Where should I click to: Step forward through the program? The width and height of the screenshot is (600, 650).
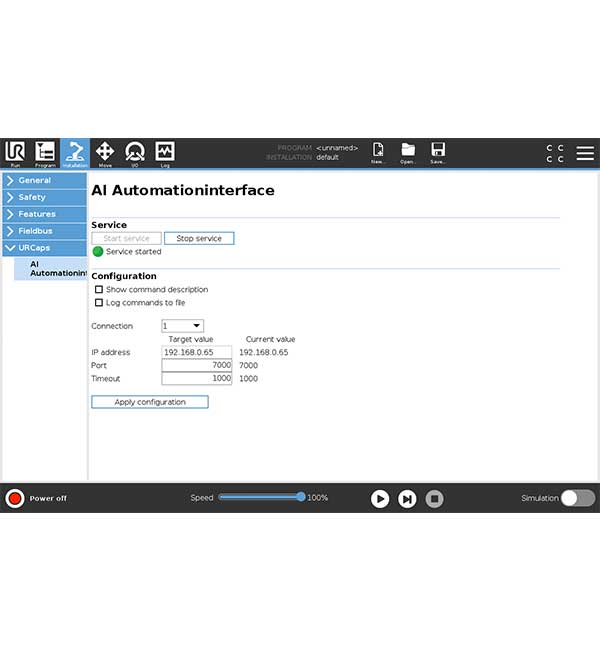pos(407,499)
